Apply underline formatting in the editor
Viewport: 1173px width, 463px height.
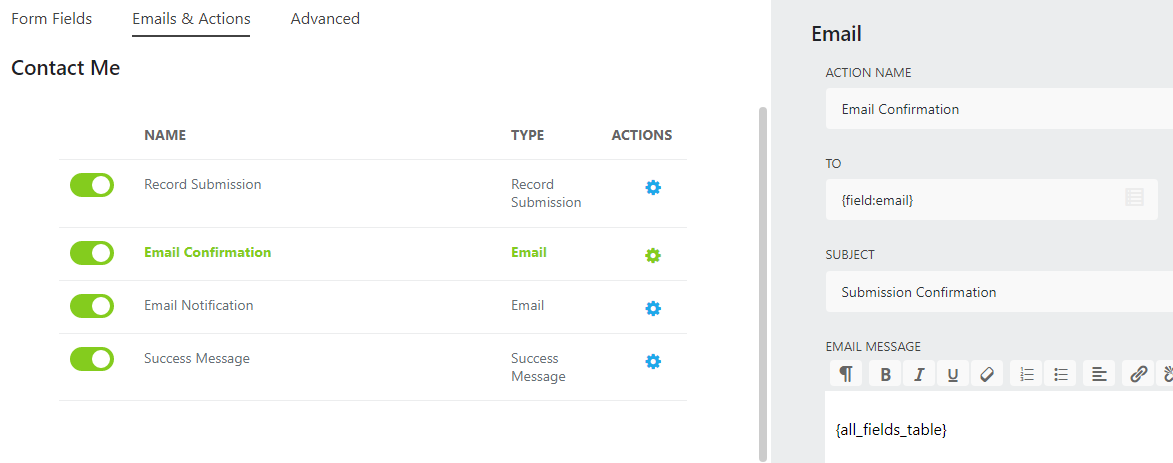953,374
